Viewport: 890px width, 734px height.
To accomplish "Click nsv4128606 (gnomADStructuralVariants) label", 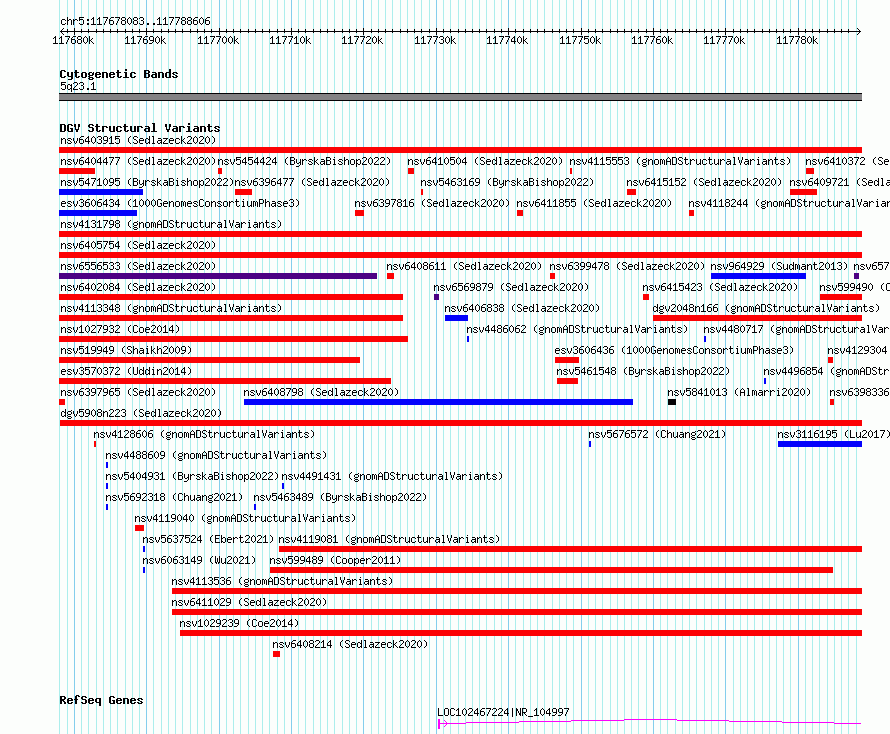I will (x=204, y=434).
